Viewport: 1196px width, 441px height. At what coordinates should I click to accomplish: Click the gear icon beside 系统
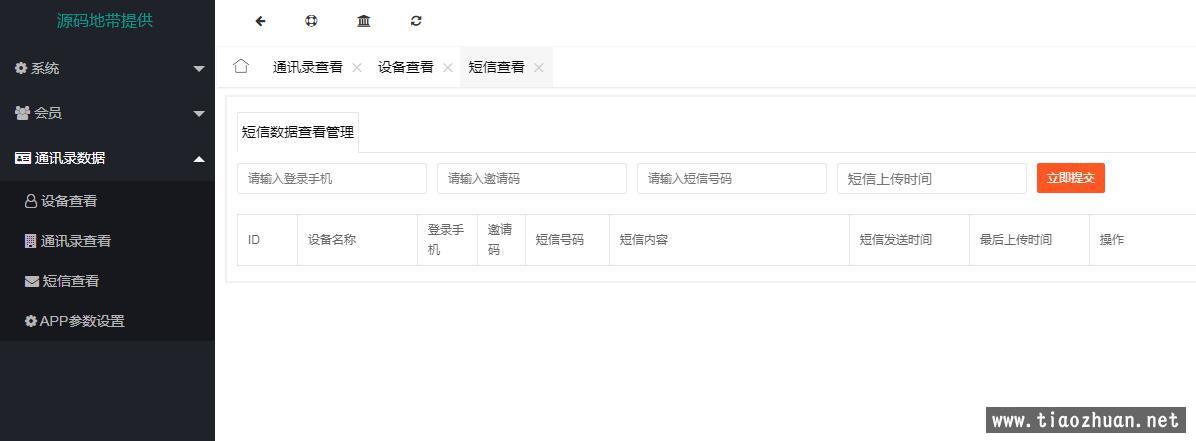tap(21, 69)
